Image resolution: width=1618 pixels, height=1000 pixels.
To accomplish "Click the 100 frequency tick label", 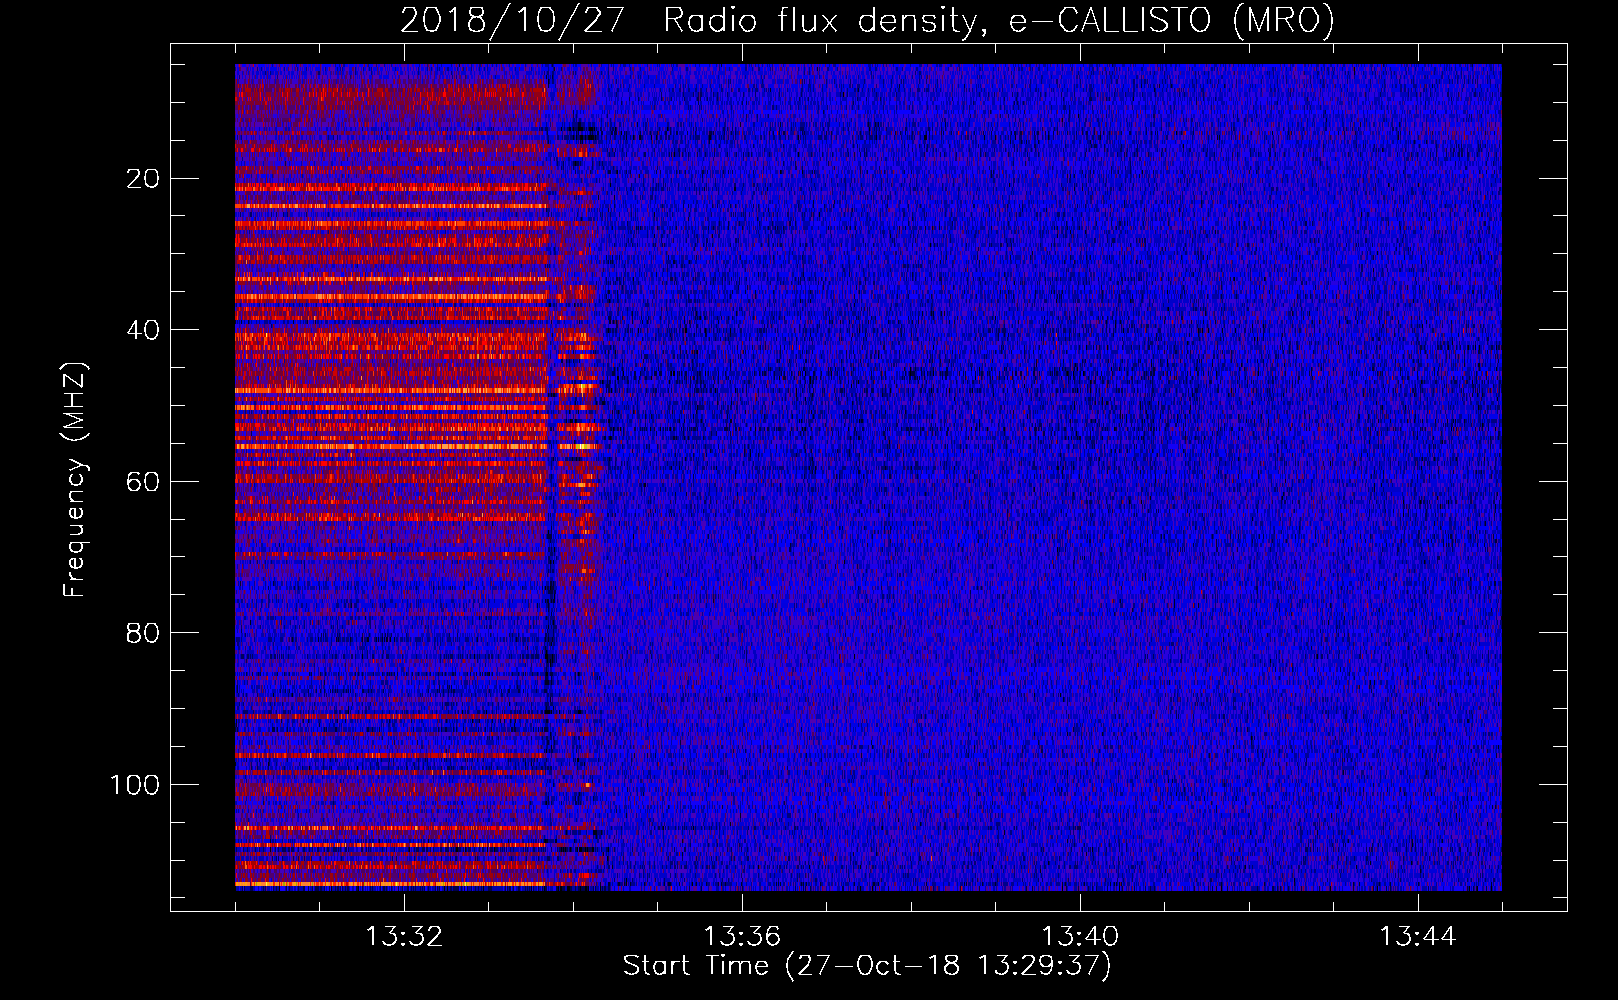I will 135,785.
